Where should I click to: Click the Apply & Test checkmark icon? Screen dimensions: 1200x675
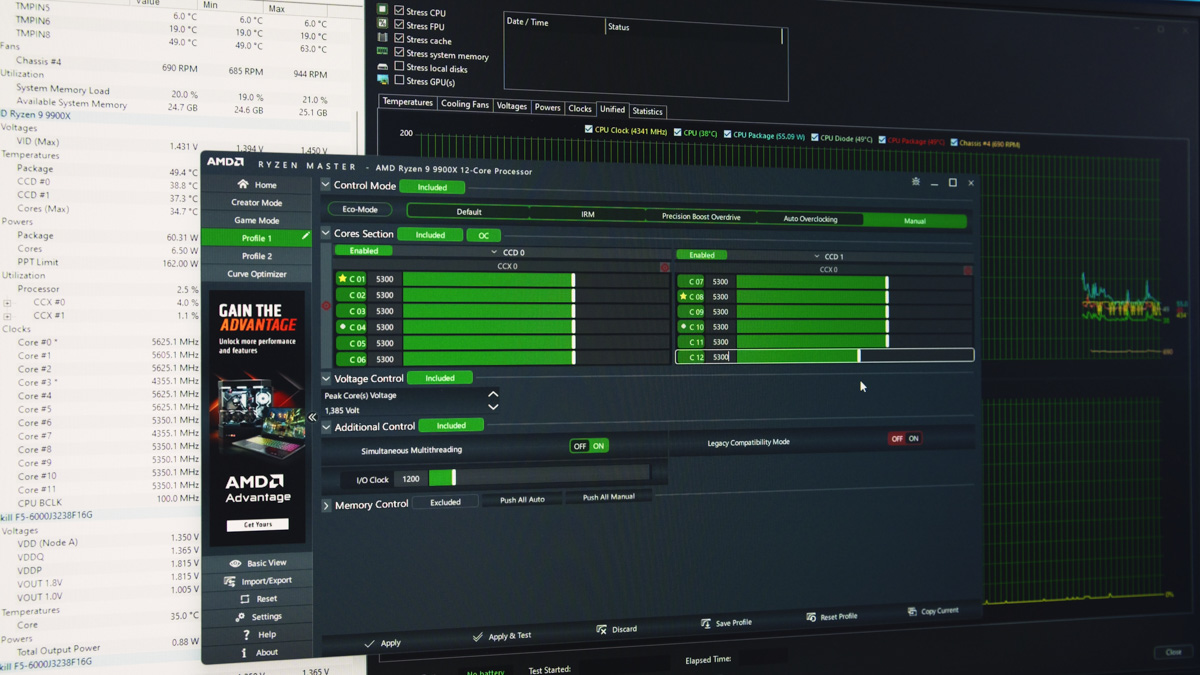tap(477, 636)
